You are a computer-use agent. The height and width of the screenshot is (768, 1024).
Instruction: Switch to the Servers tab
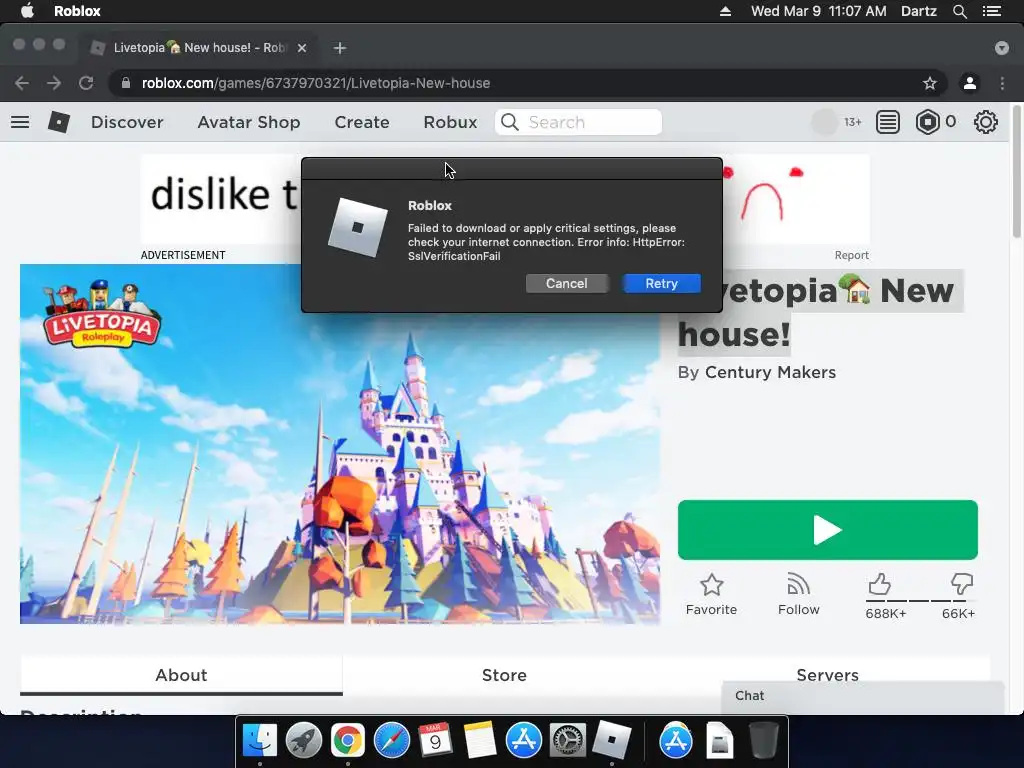[x=827, y=674]
